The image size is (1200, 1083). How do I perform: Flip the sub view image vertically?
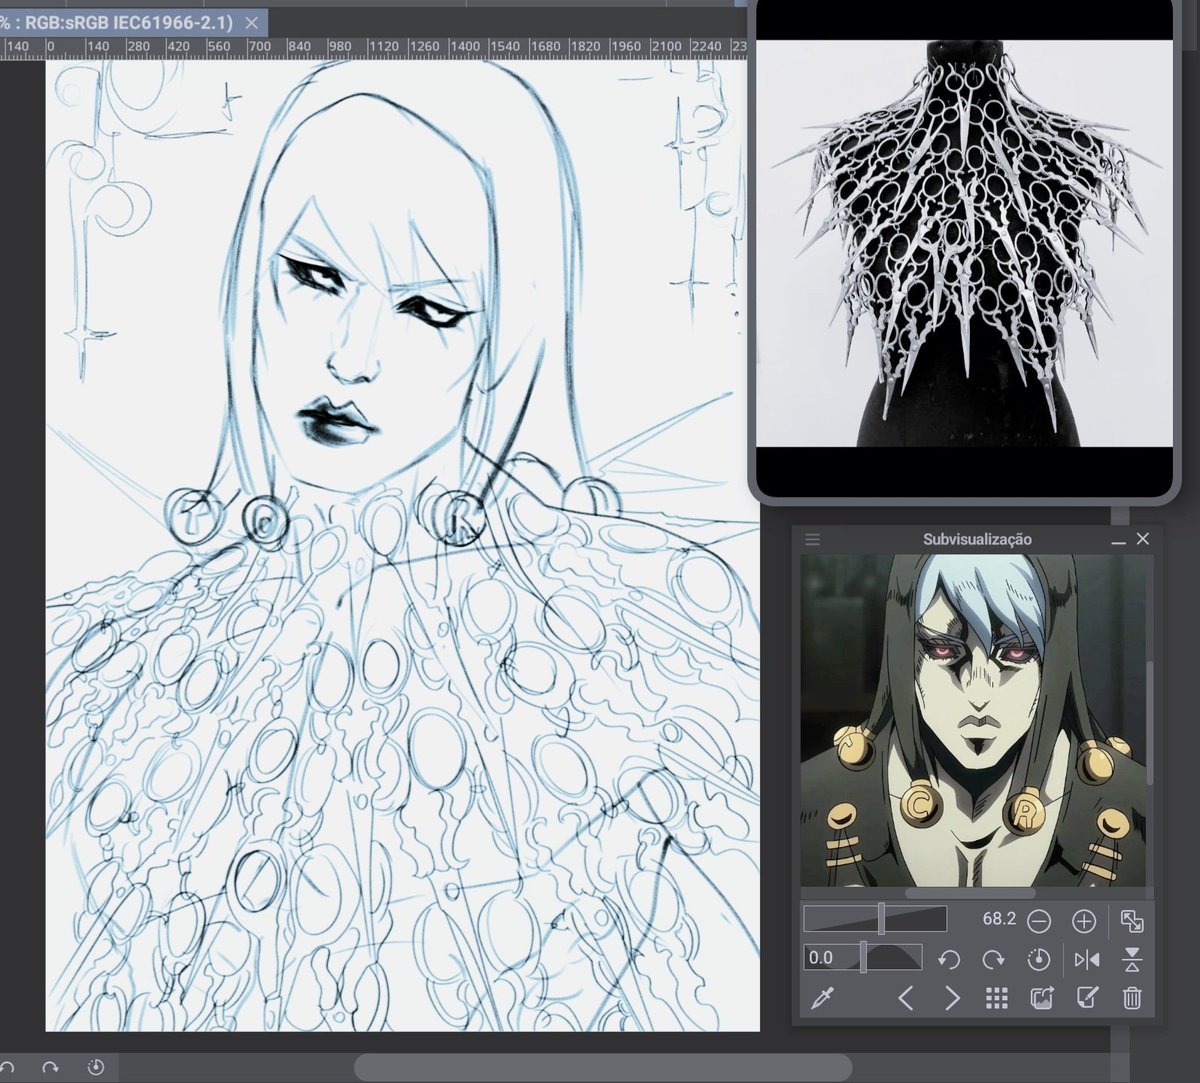coord(1132,959)
